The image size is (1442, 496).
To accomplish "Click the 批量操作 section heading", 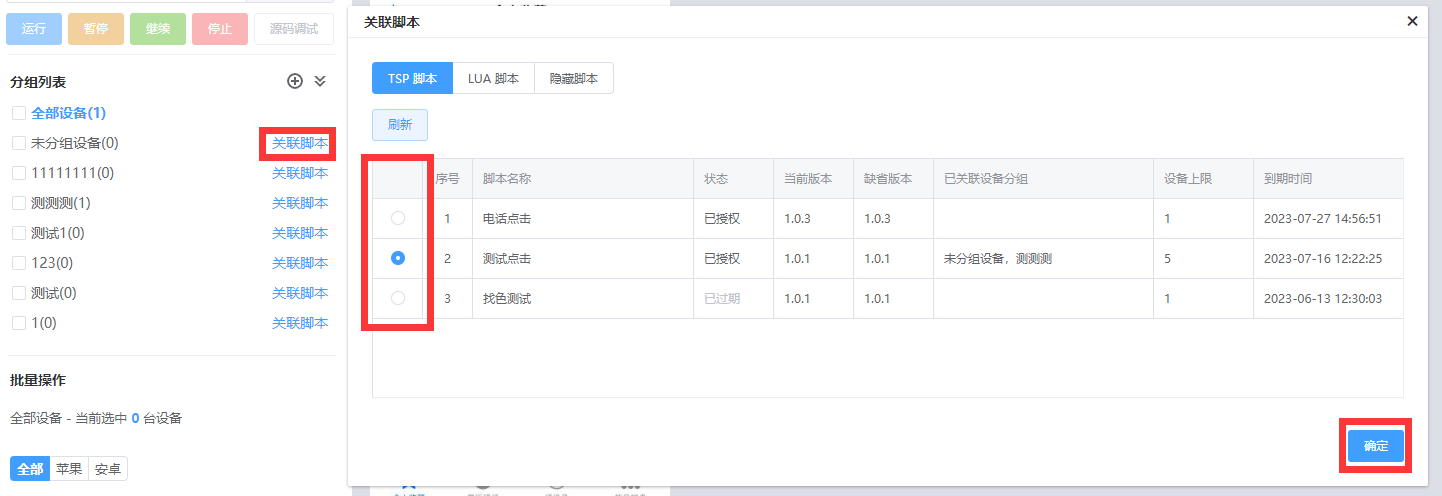I will click(38, 380).
